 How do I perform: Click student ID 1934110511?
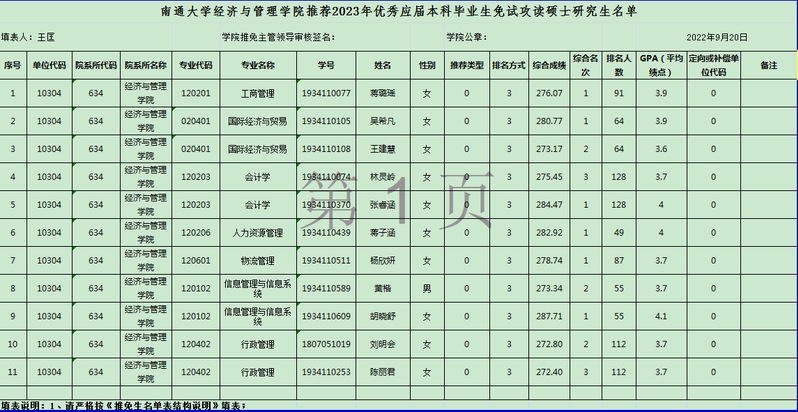[326, 261]
